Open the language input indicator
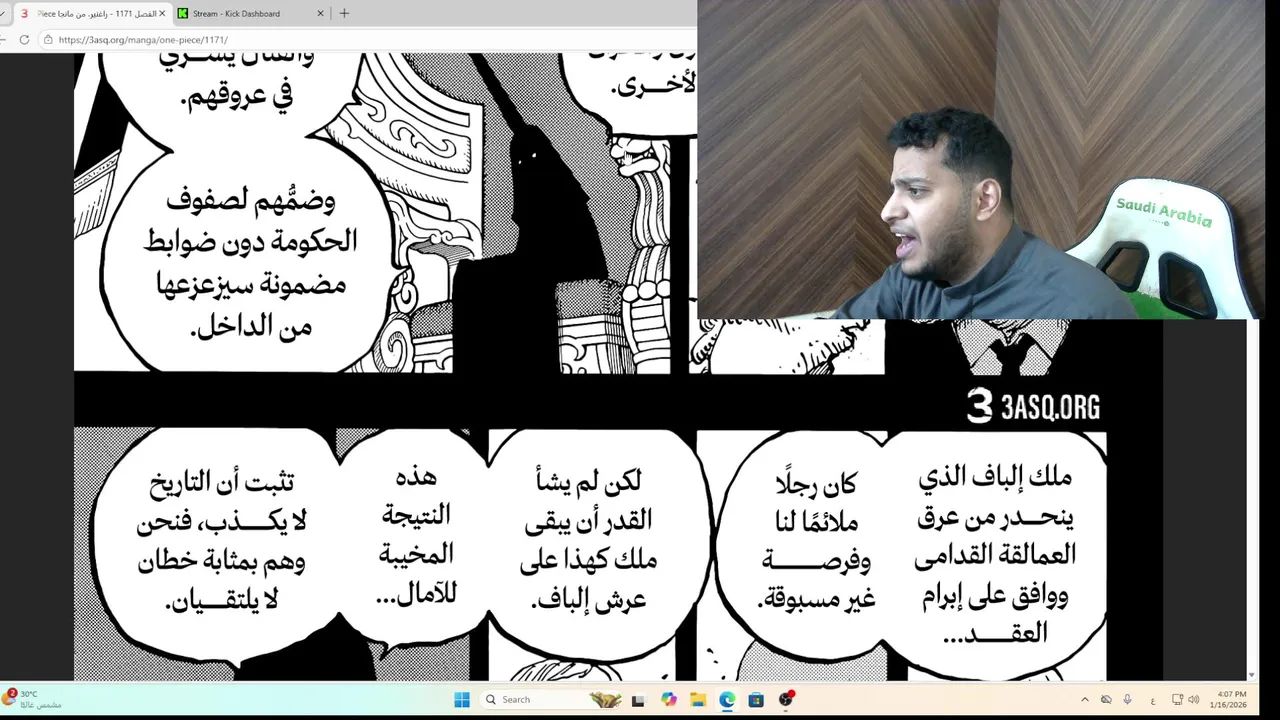1280x720 pixels. coord(1153,699)
